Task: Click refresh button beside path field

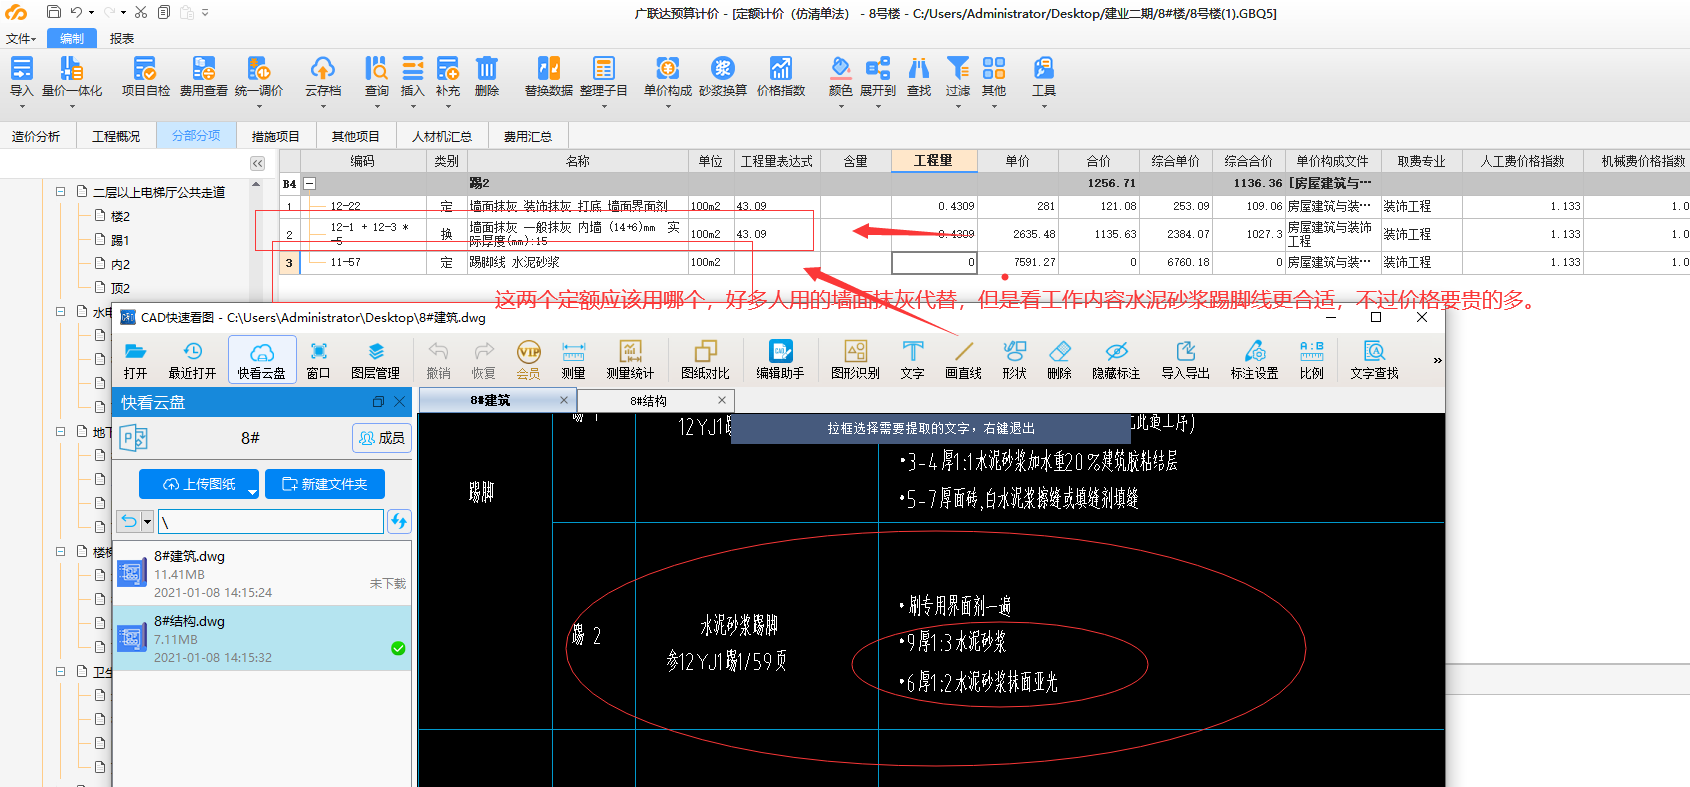Action: click(x=399, y=521)
